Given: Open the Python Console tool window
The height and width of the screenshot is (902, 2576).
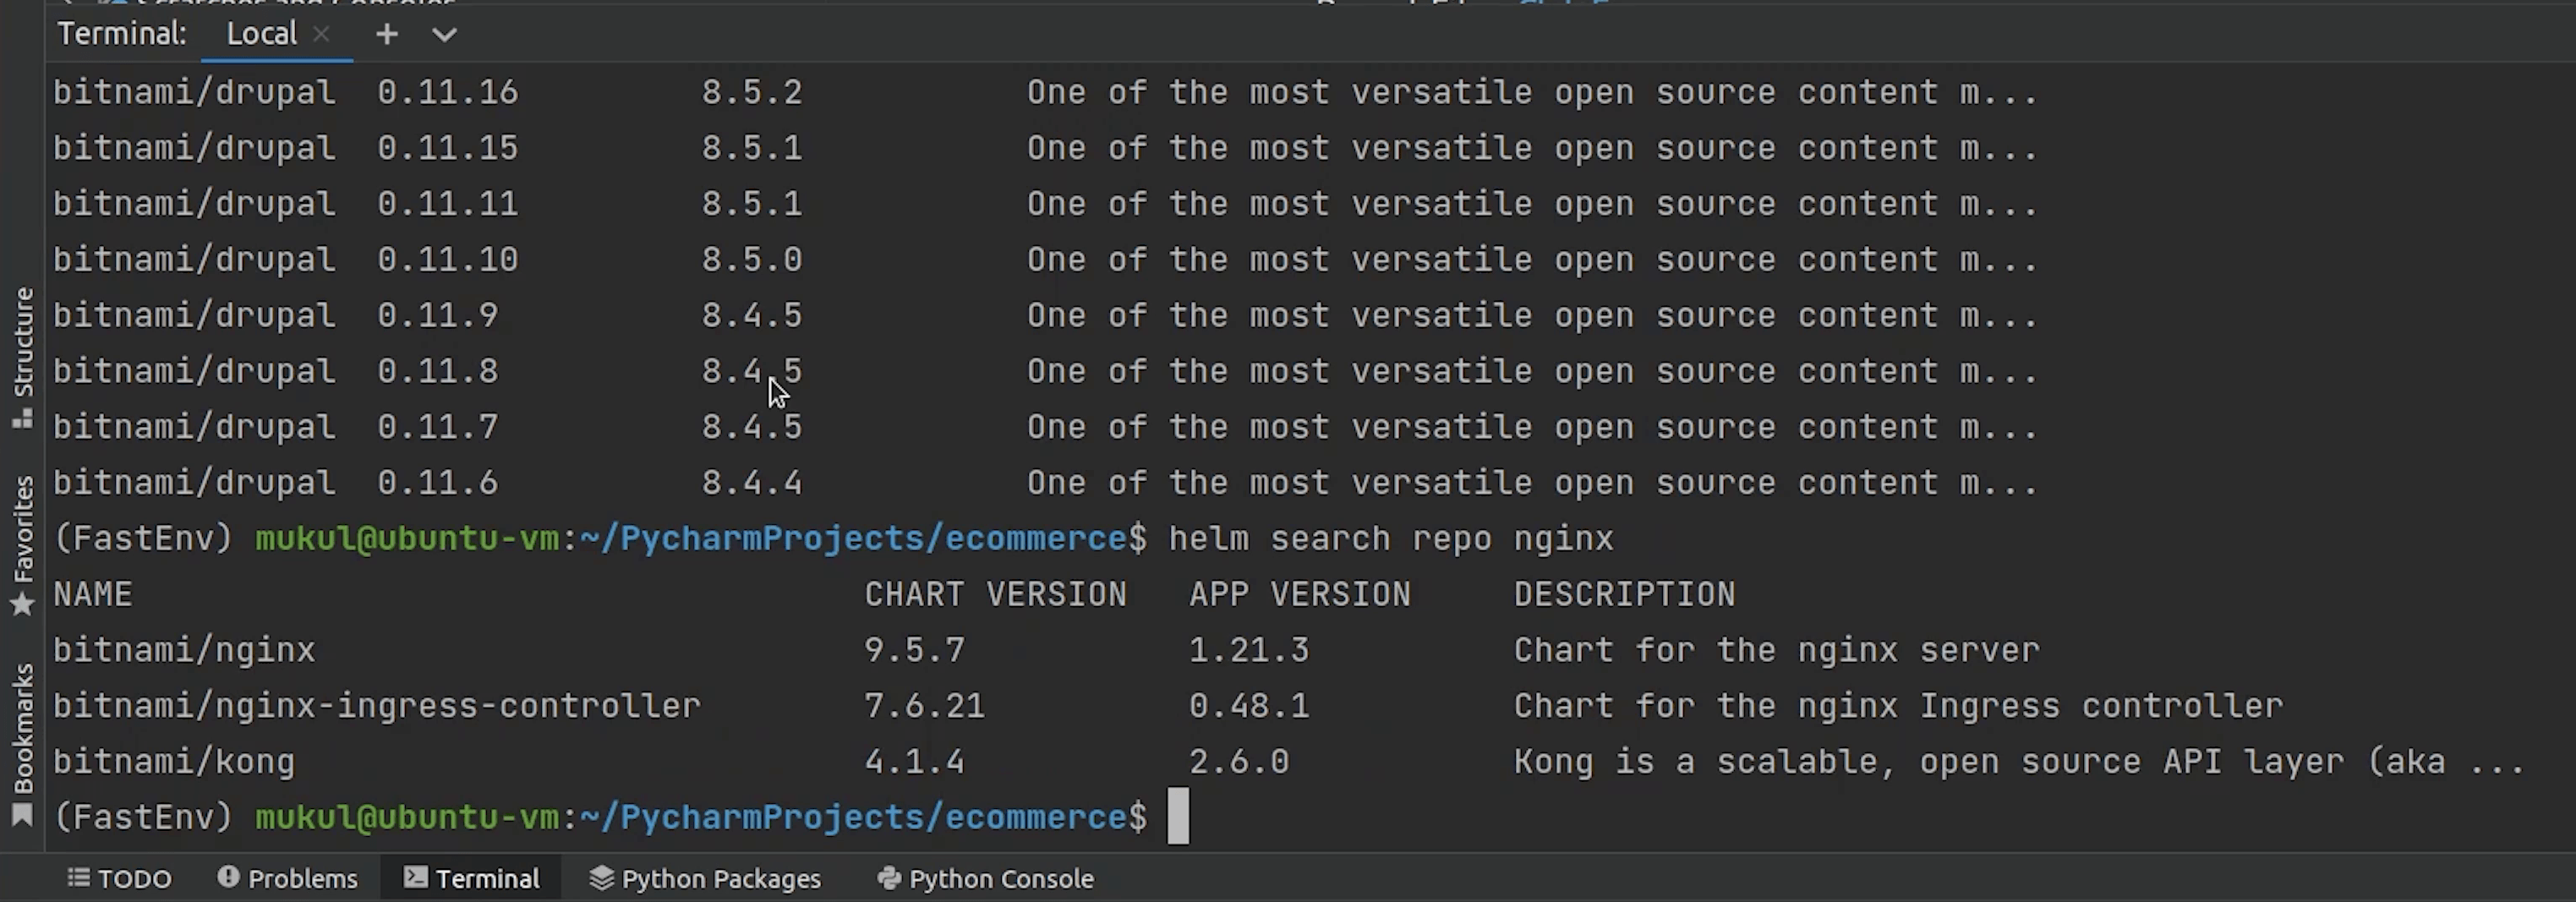Looking at the screenshot, I should click(x=986, y=878).
